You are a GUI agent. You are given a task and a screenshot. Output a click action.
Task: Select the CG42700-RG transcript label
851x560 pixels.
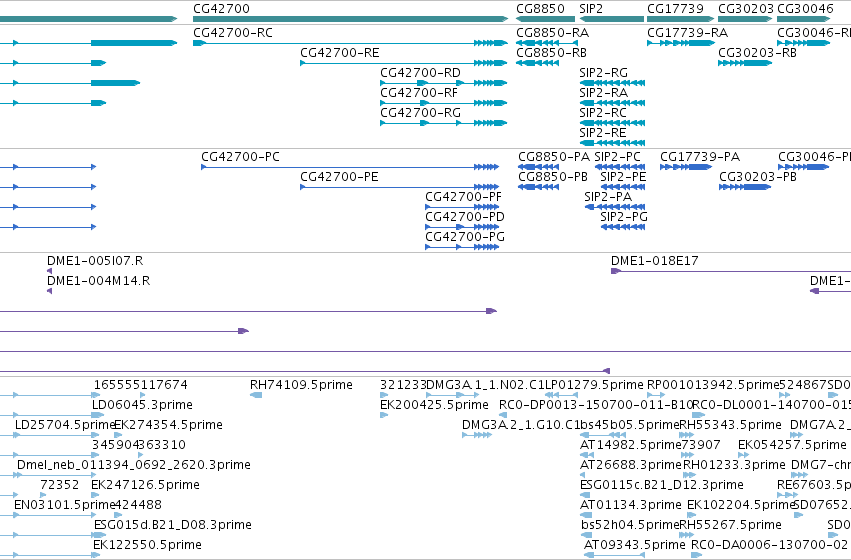tap(421, 113)
